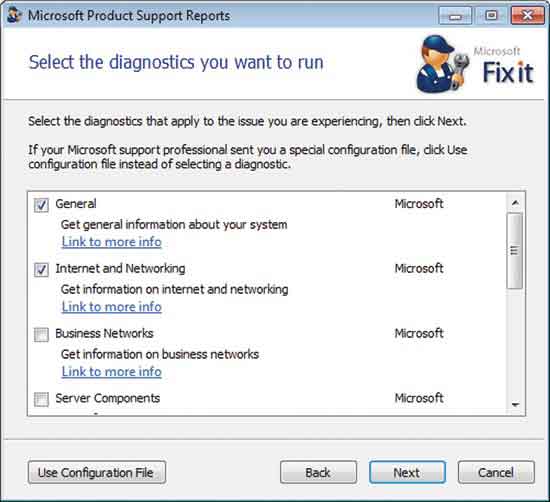Open Internet and Networking's more info link

[x=112, y=307]
